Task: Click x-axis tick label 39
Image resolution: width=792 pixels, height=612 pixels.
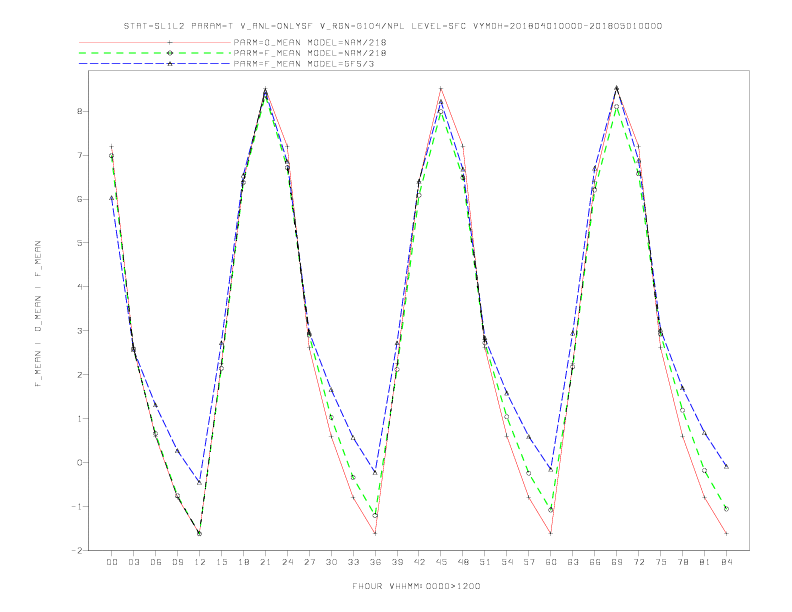Action: 397,562
